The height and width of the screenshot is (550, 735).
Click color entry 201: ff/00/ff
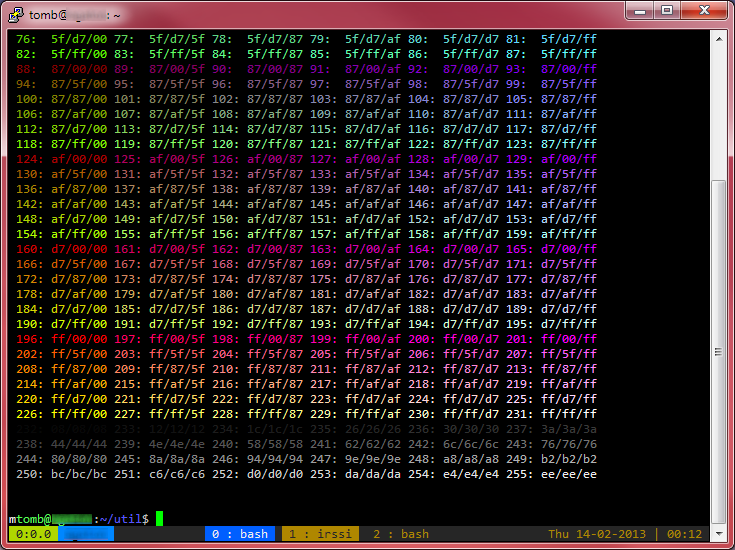551,339
